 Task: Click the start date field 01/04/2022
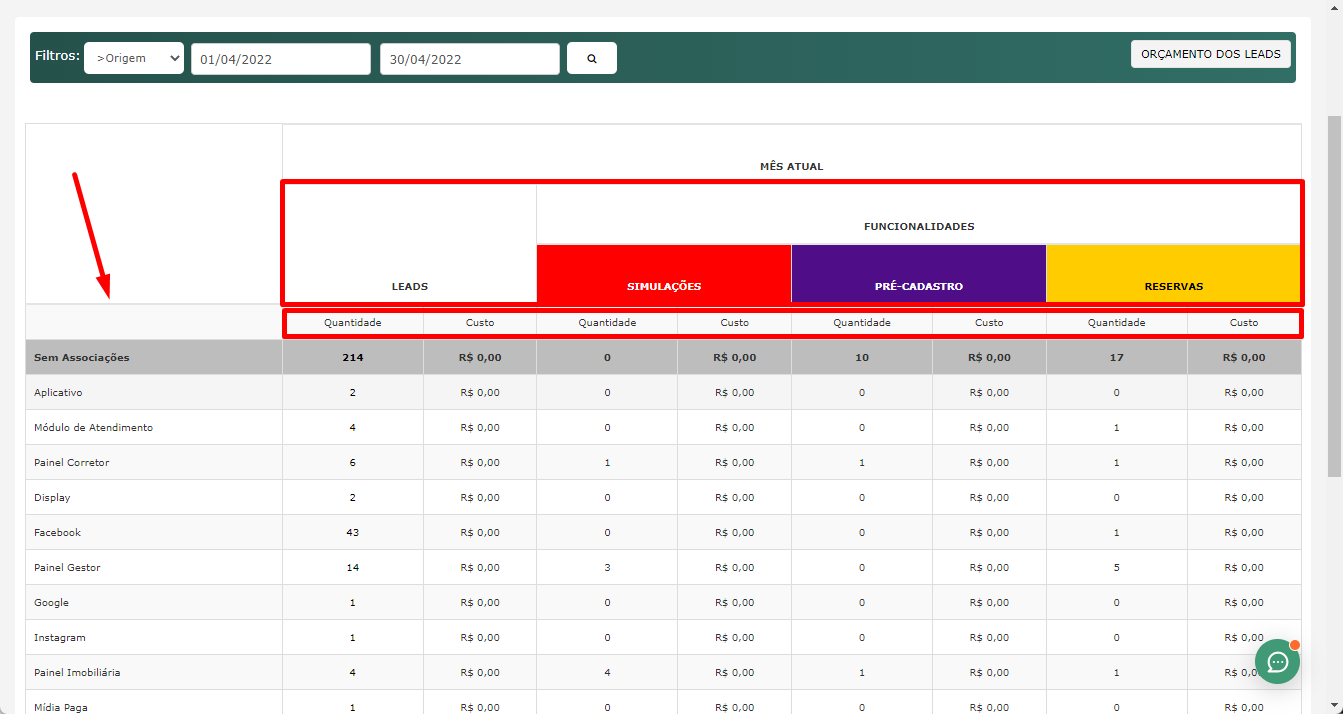pos(281,59)
